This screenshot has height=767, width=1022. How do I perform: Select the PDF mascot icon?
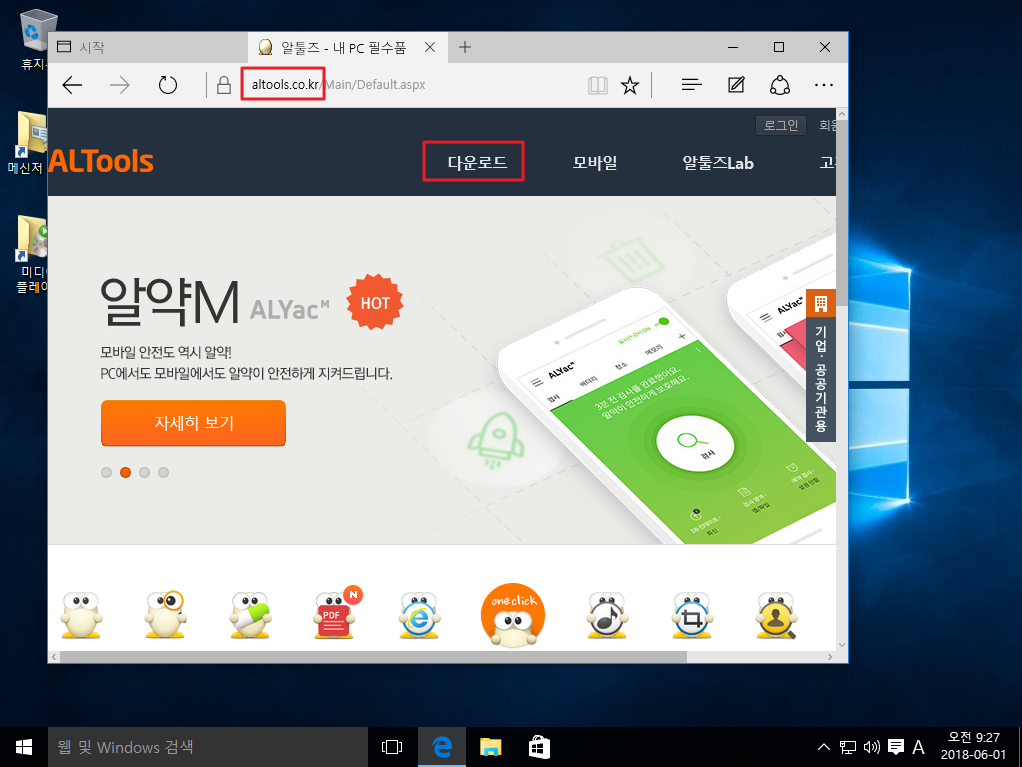(335, 614)
